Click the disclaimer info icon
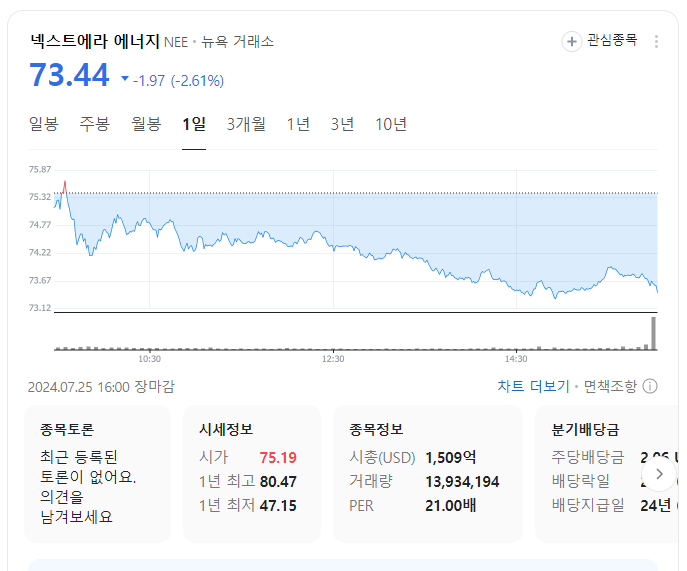The image size is (687, 571). 650,387
